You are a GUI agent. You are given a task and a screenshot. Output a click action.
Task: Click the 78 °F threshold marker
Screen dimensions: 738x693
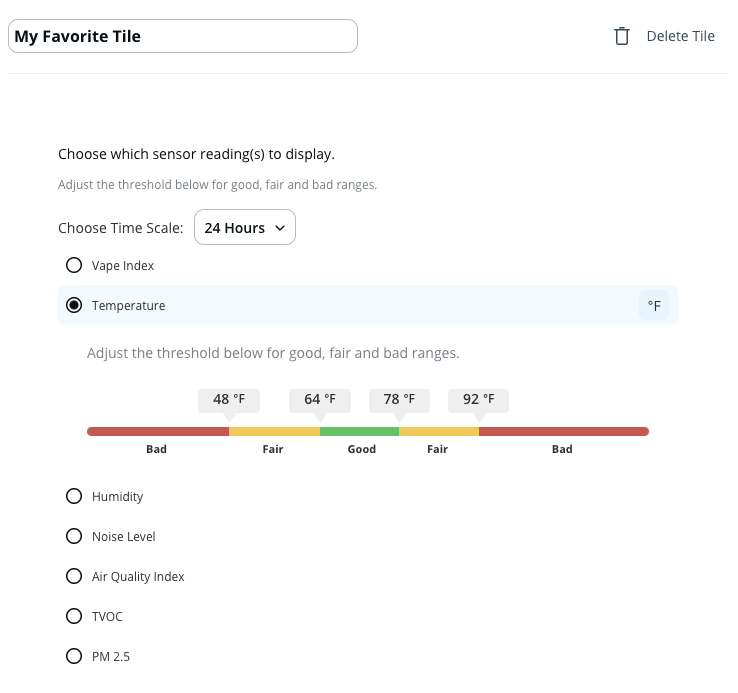point(399,400)
